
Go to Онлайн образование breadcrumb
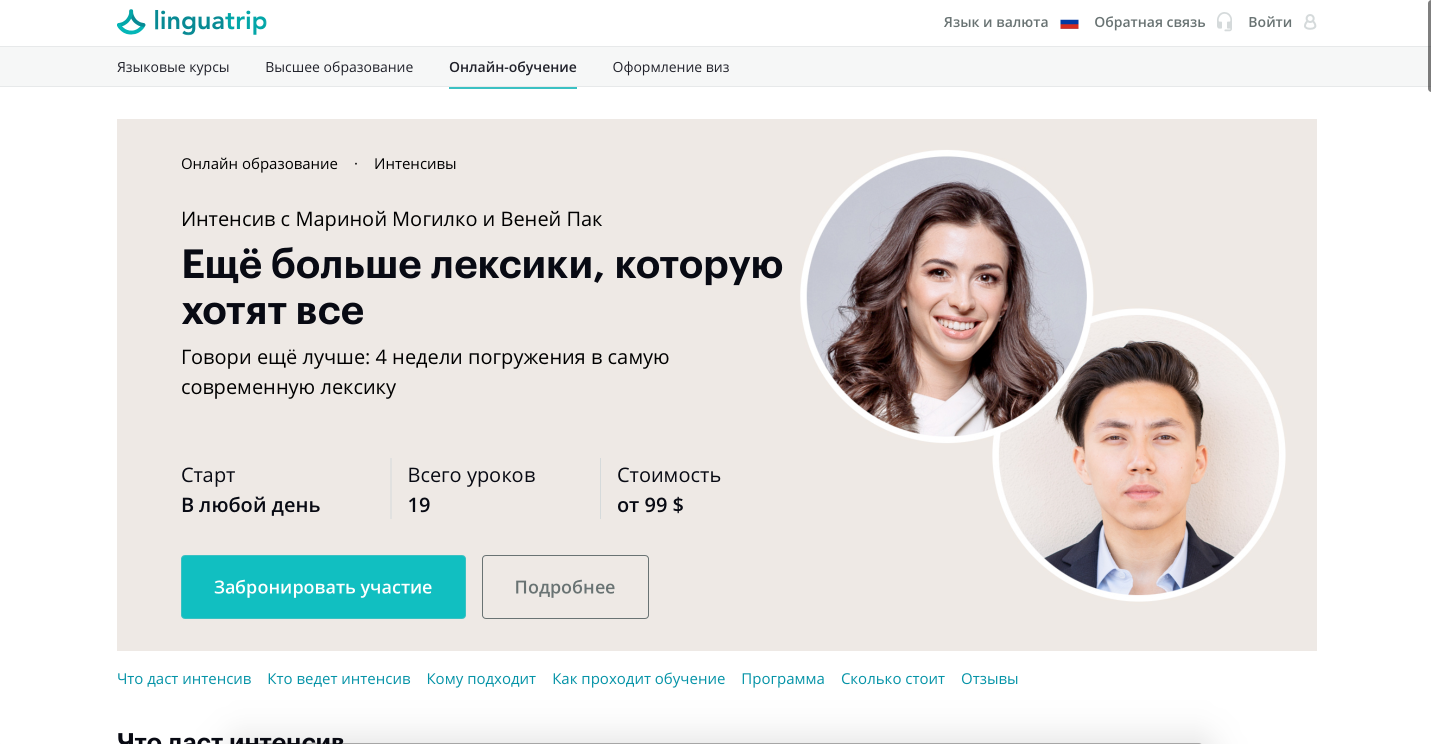pyautogui.click(x=259, y=164)
